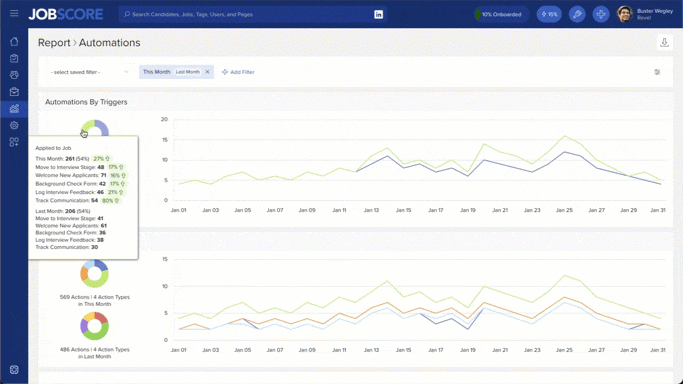Click 'Track Communication: 54' in tooltip
This screenshot has height=384, width=683.
[67, 200]
